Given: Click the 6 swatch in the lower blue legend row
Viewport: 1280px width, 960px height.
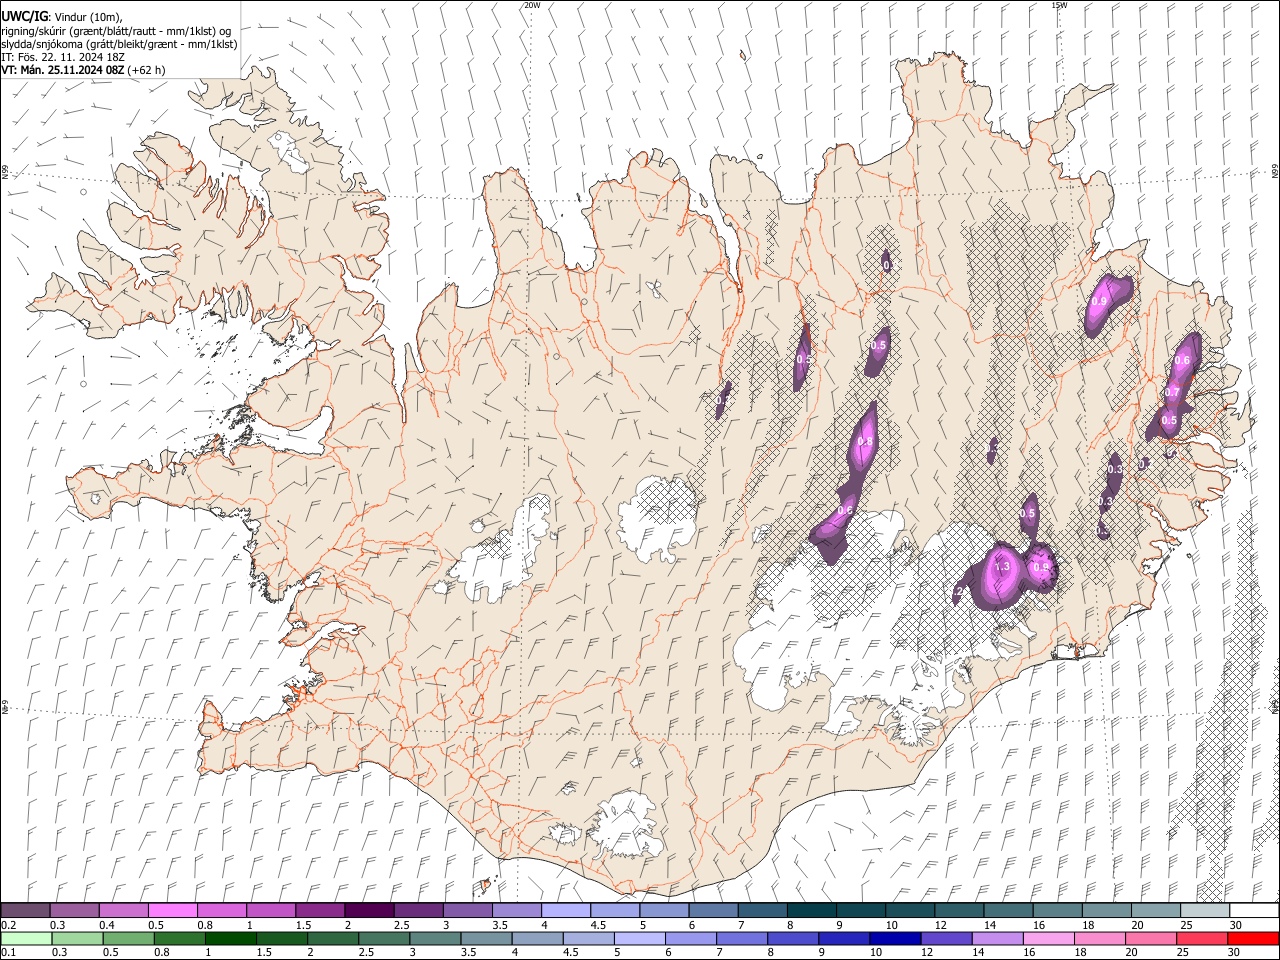Looking at the screenshot, I should [x=690, y=938].
